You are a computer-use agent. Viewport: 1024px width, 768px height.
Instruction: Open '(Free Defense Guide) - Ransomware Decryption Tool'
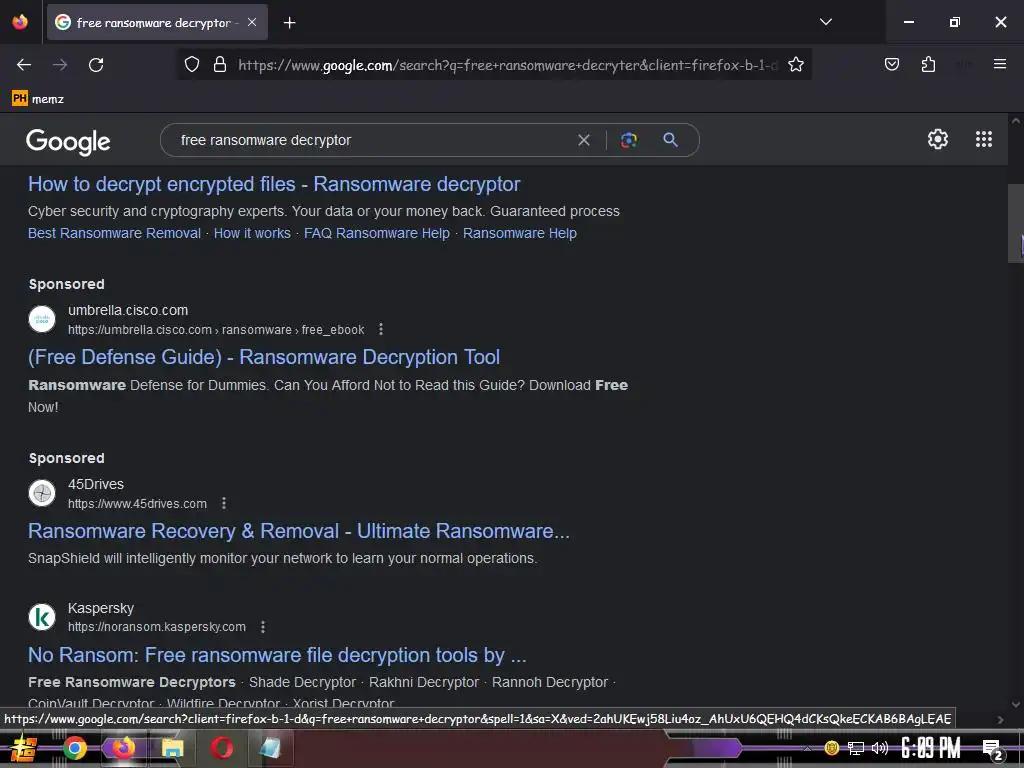point(264,357)
